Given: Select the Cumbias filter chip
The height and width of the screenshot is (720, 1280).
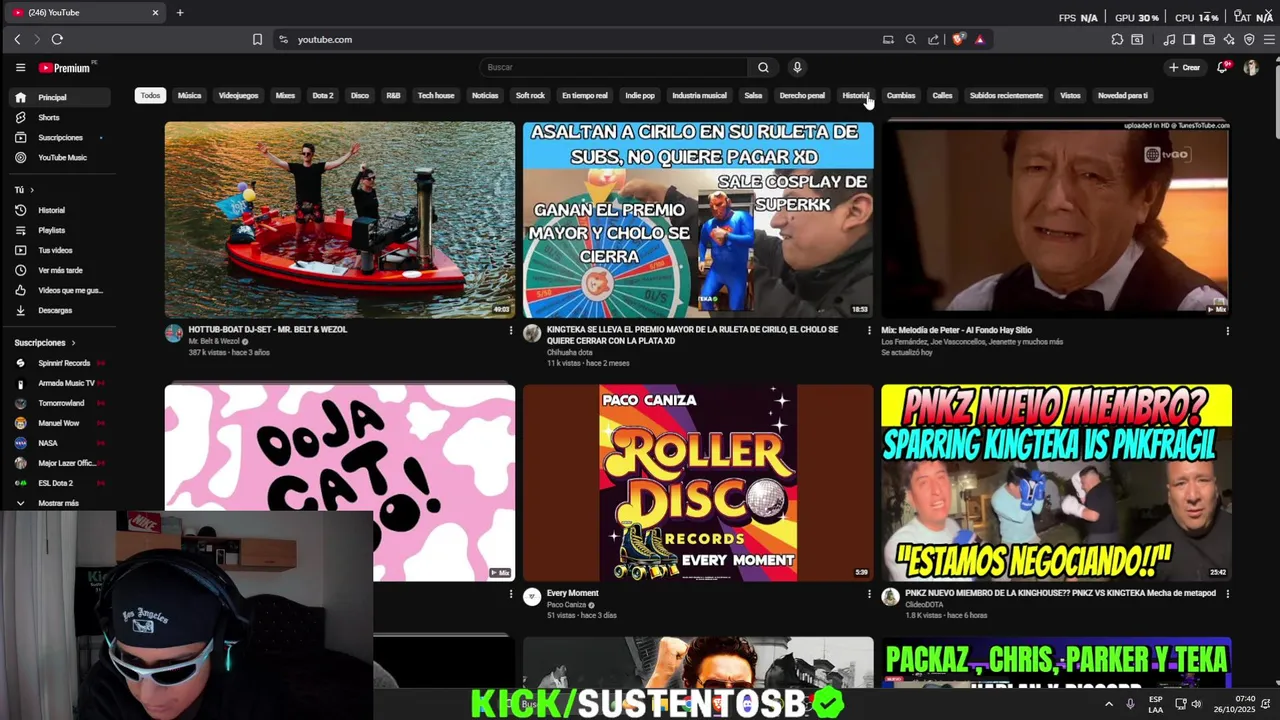Looking at the screenshot, I should (901, 95).
